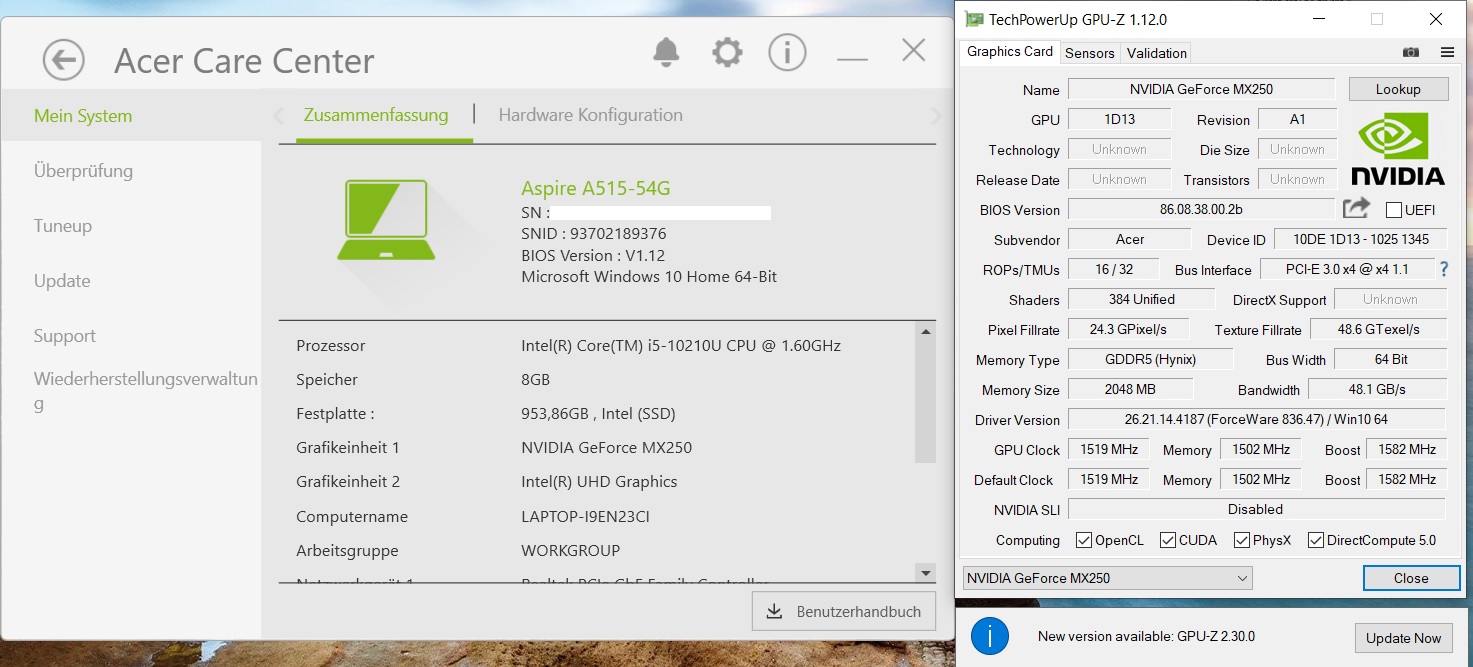Screen dimensions: 1473x667
Task: Toggle the CUDA checkbox
Action: 1167,540
